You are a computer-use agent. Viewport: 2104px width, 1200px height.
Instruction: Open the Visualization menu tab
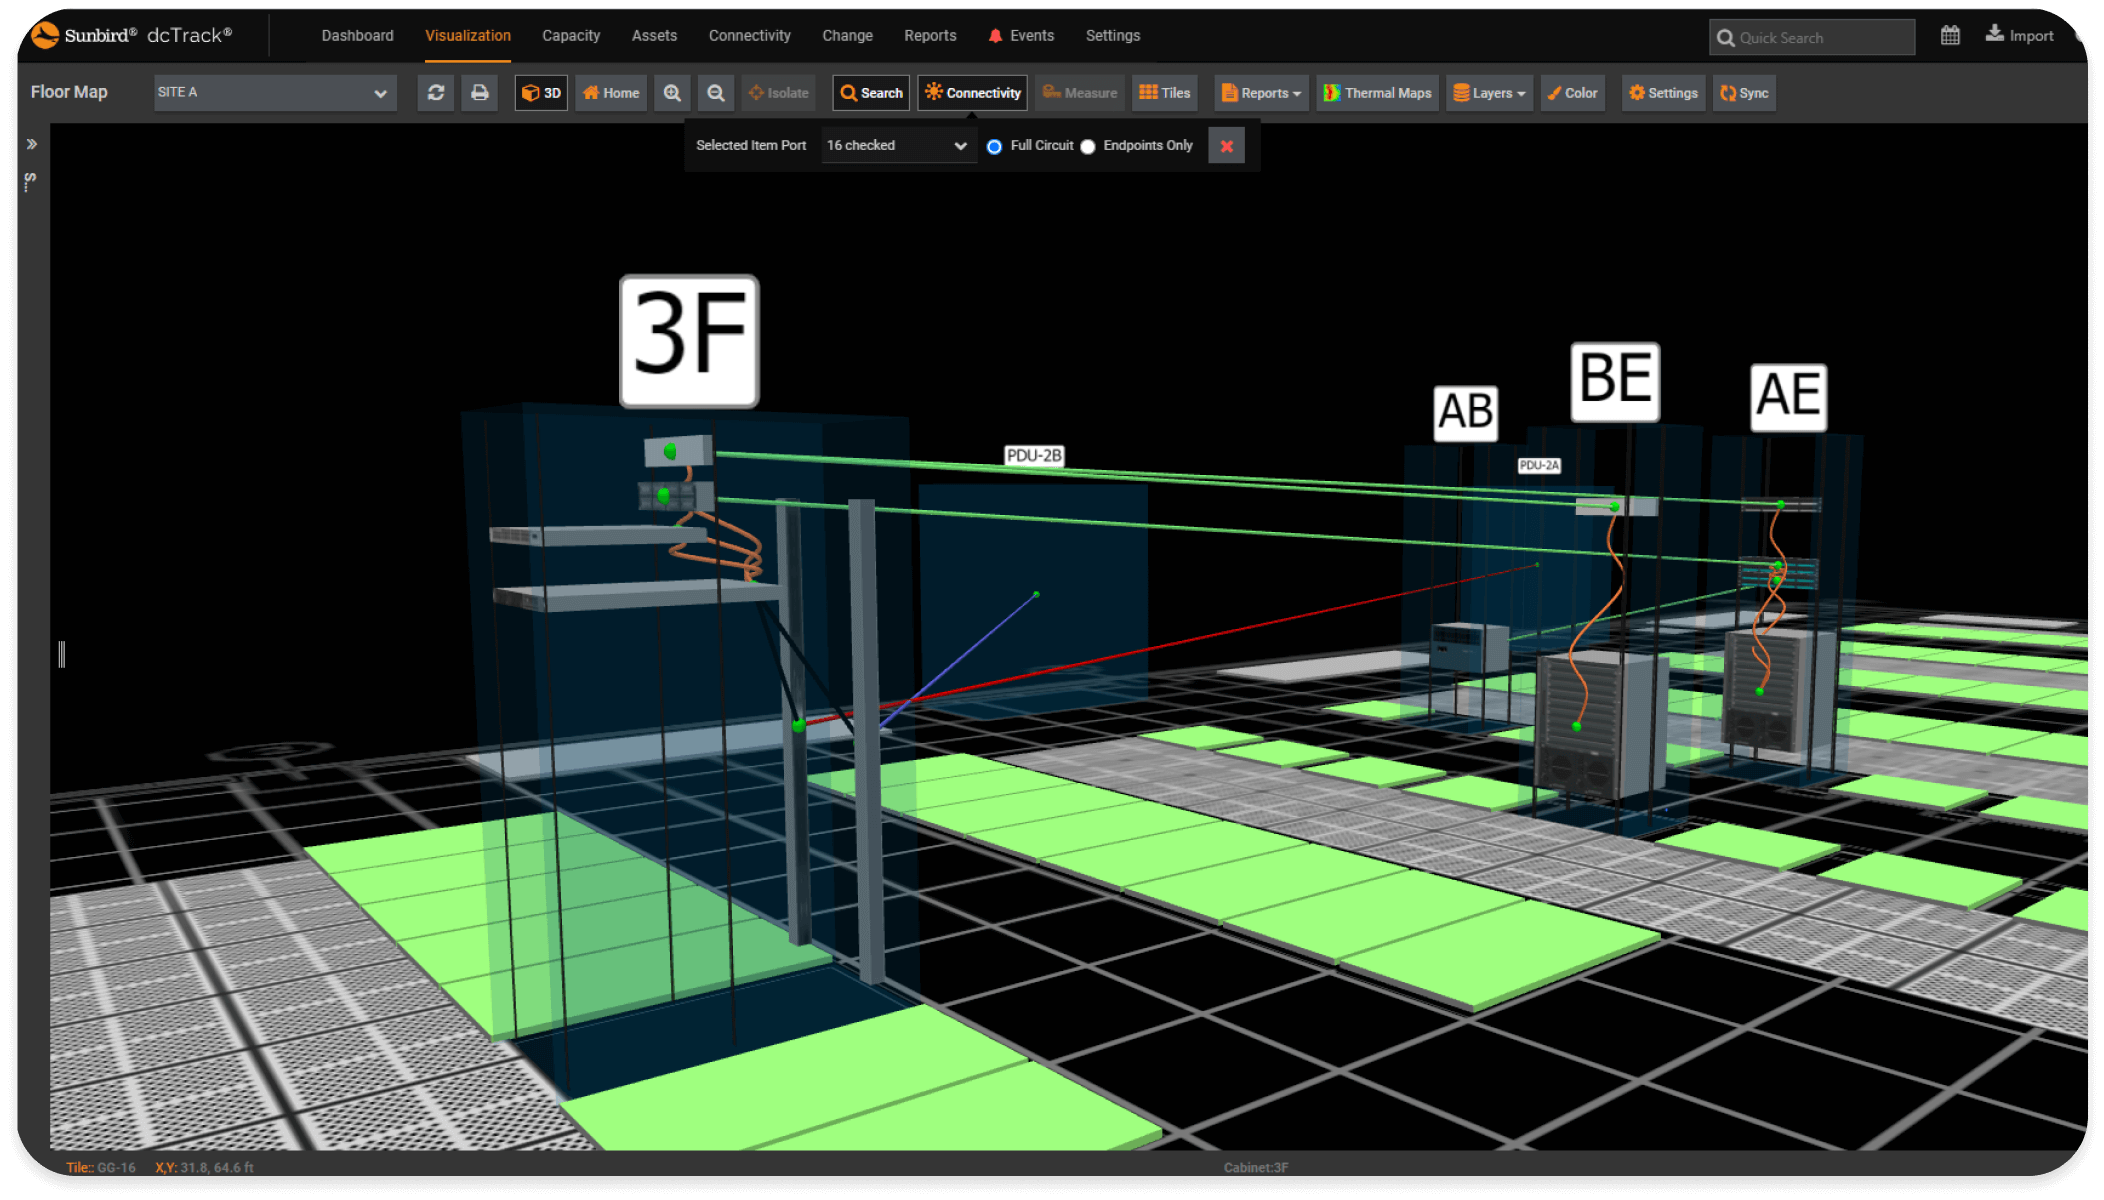tap(468, 35)
